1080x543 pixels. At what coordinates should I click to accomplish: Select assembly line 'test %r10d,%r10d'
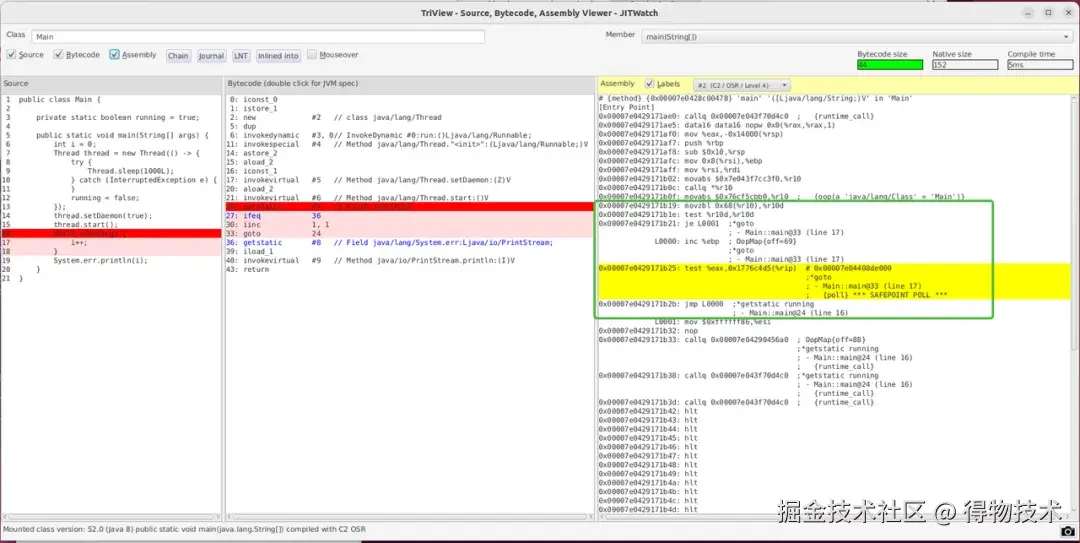click(x=676, y=214)
